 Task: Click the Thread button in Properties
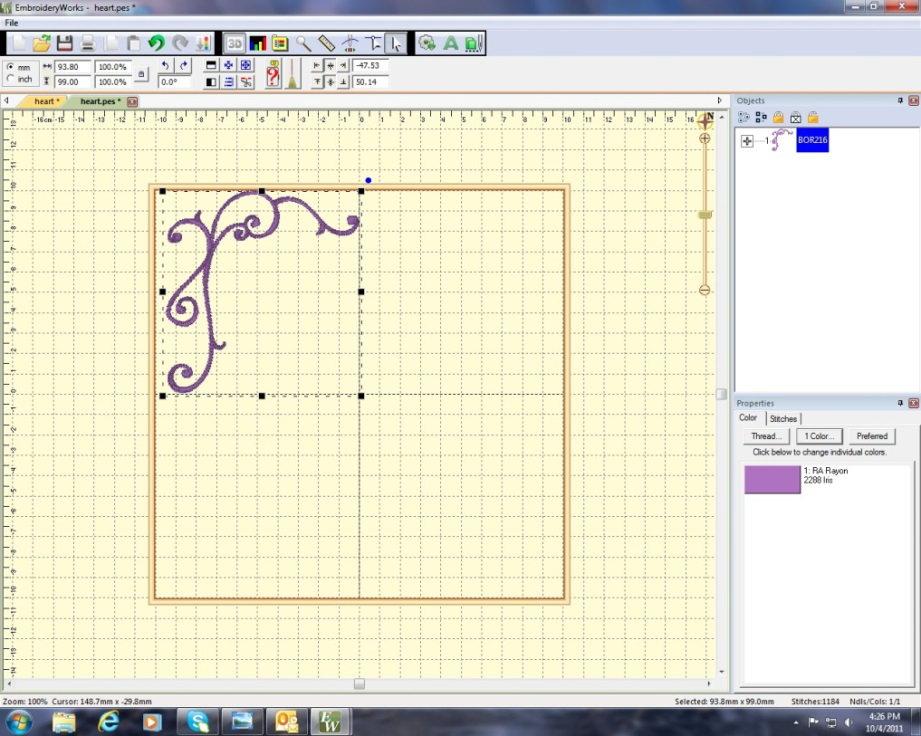point(765,436)
